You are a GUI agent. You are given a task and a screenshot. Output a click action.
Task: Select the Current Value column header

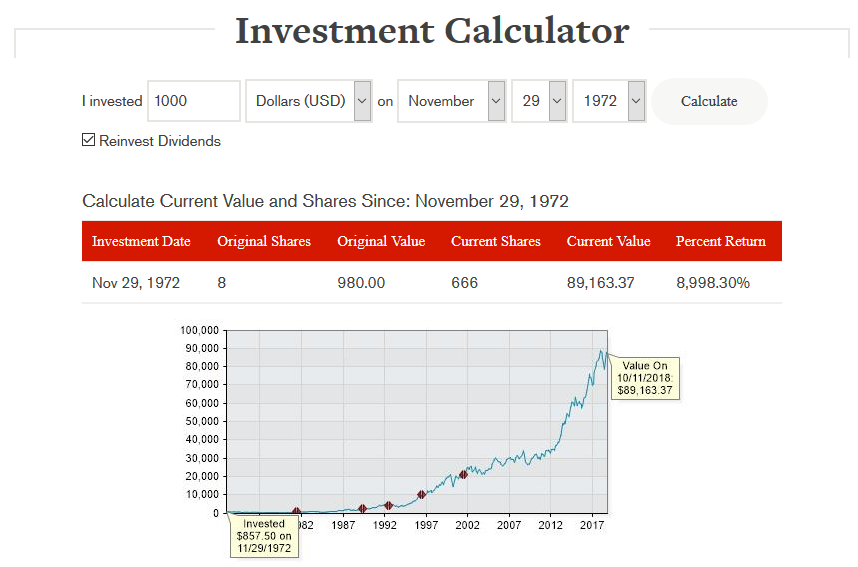(608, 241)
